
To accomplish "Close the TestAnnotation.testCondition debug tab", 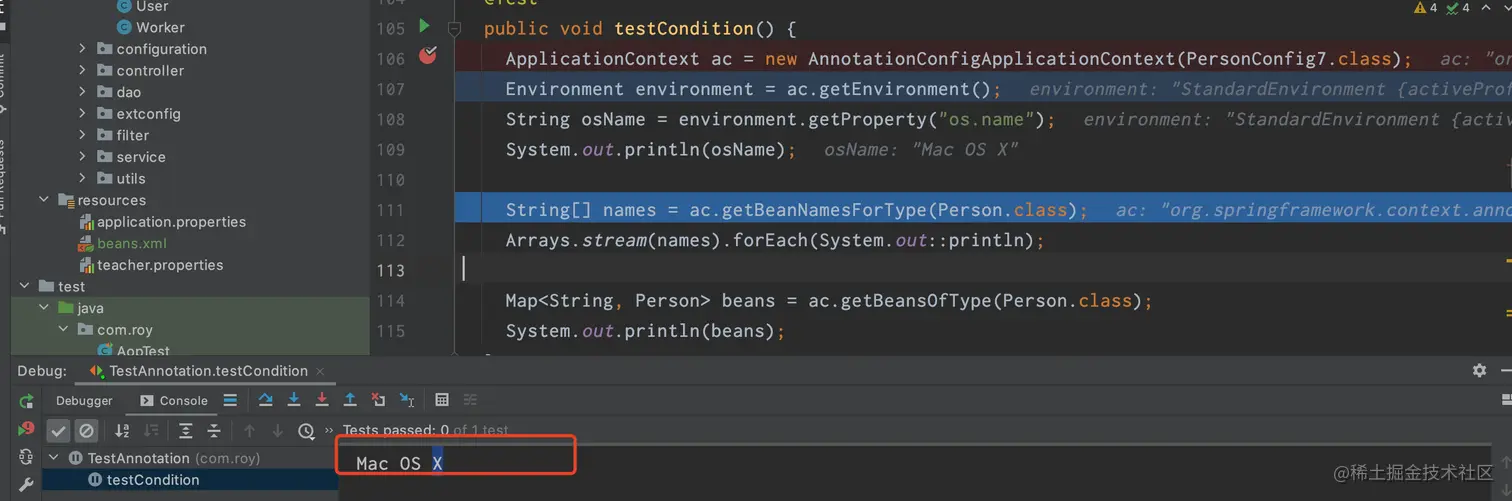I will 321,371.
